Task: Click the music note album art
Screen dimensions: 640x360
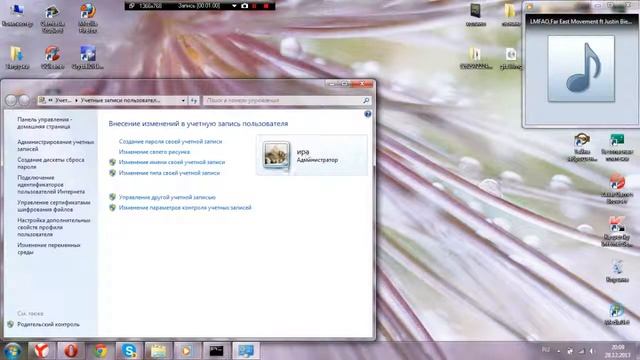Action: click(x=581, y=68)
